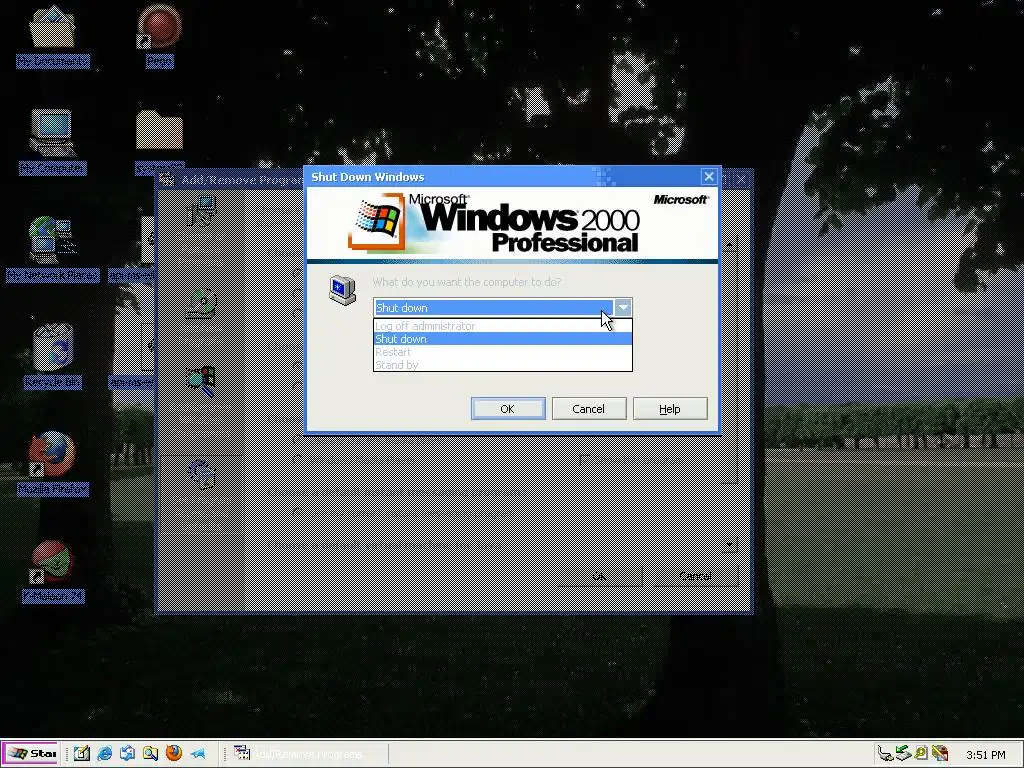Select "Shut down" in the dropdown list

(x=502, y=339)
